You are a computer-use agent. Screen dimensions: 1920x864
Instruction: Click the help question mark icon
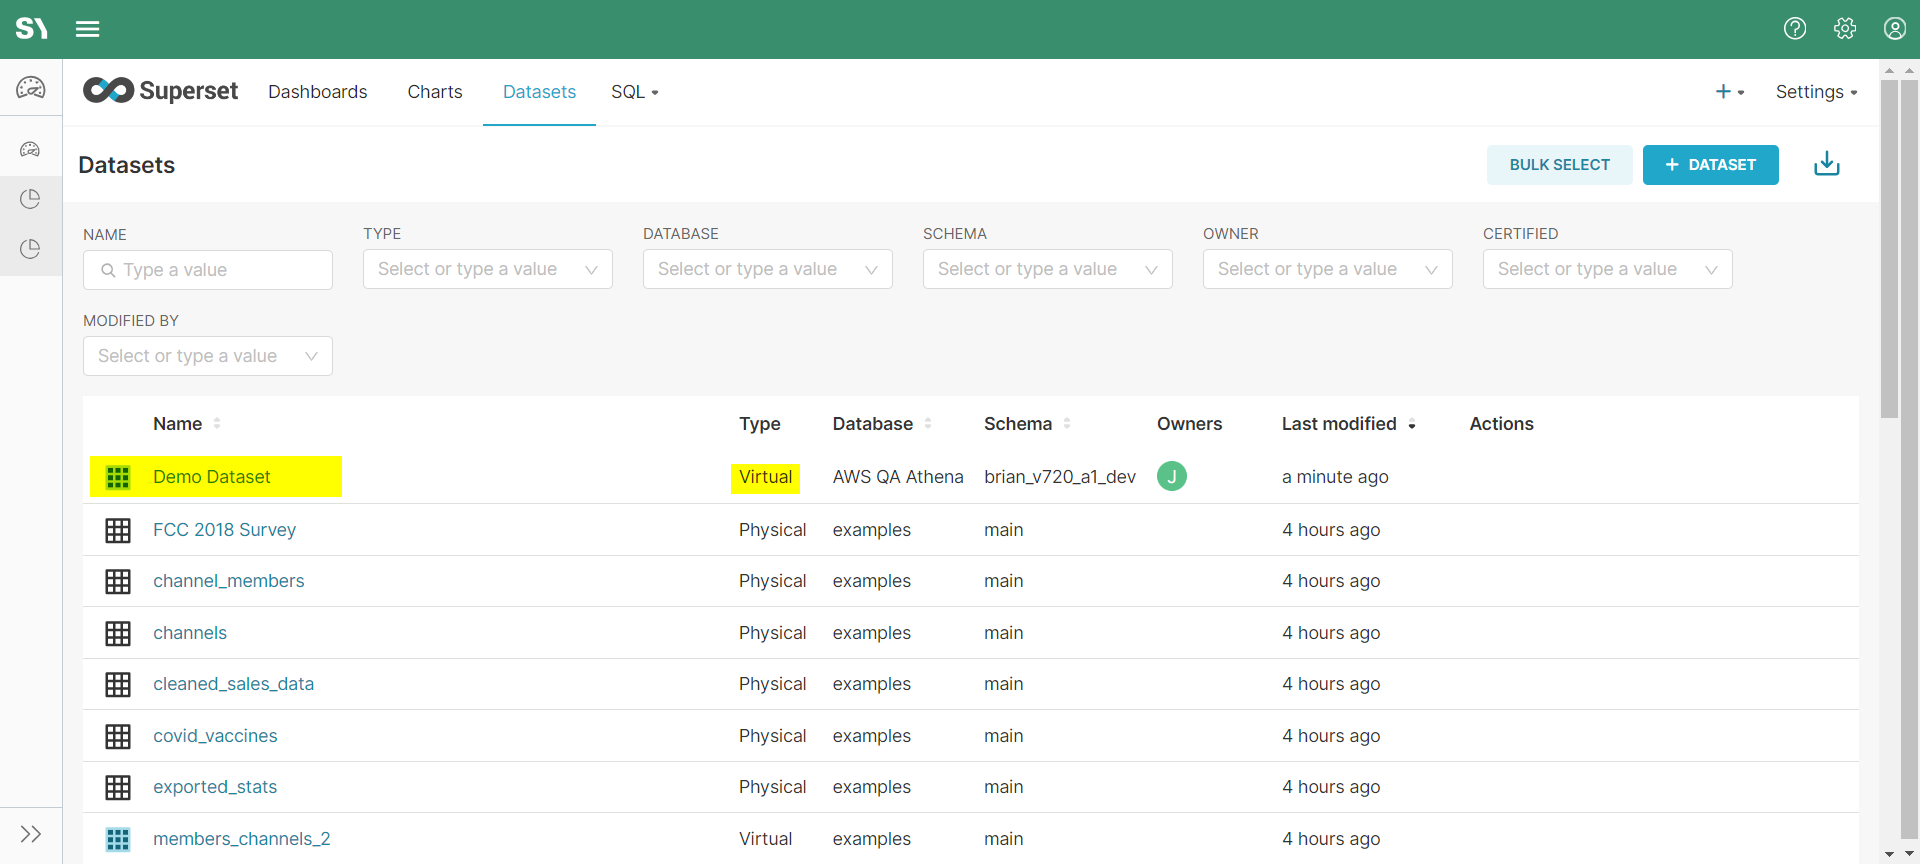coord(1795,29)
